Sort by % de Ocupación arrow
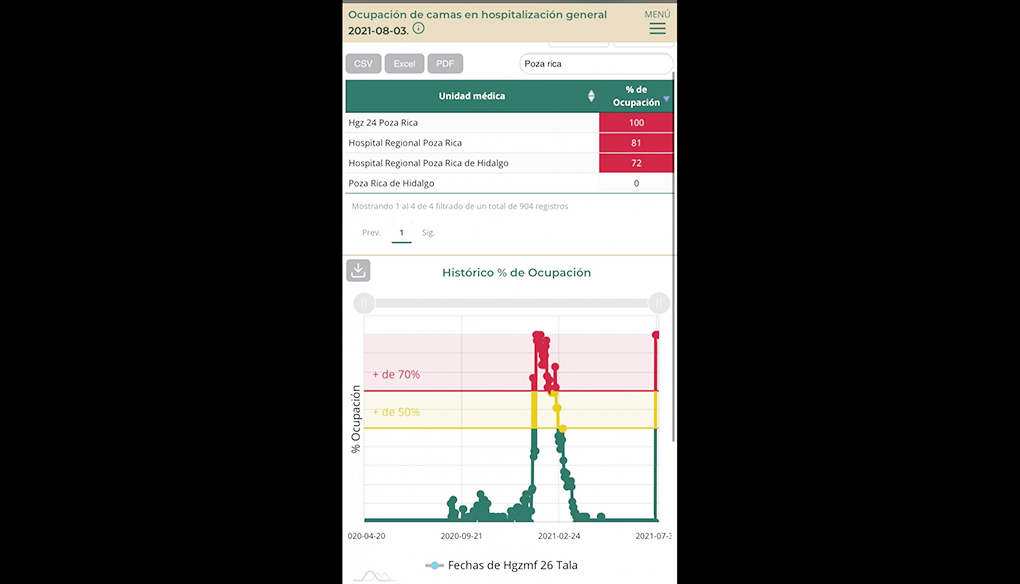 (x=667, y=100)
